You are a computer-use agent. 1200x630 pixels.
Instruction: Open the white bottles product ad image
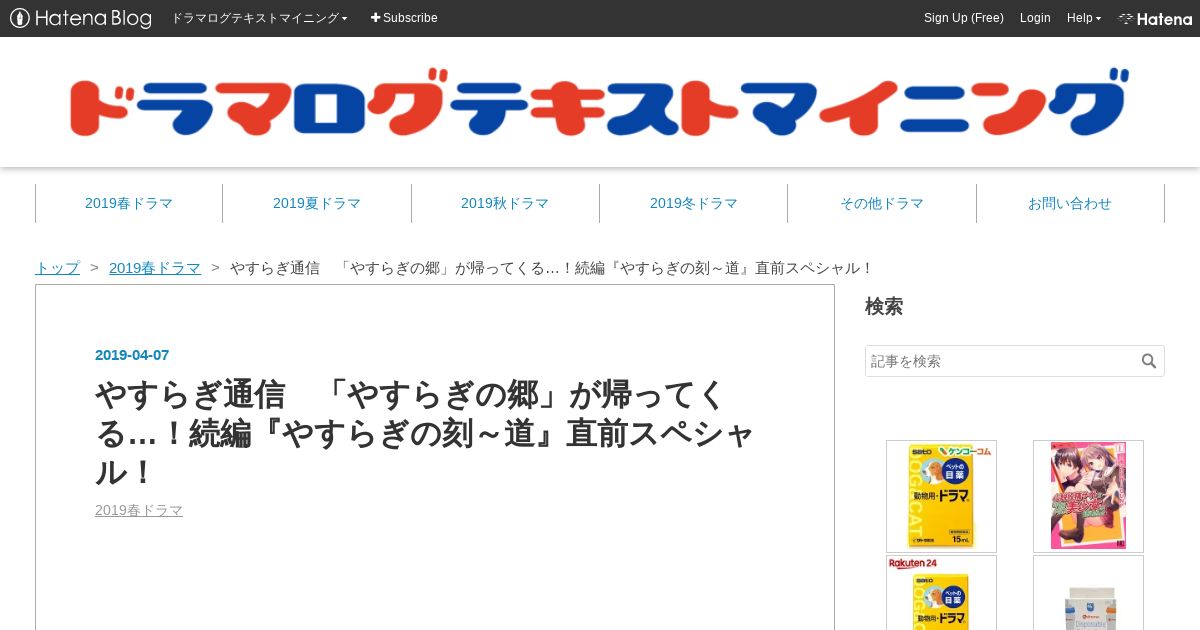(1088, 592)
